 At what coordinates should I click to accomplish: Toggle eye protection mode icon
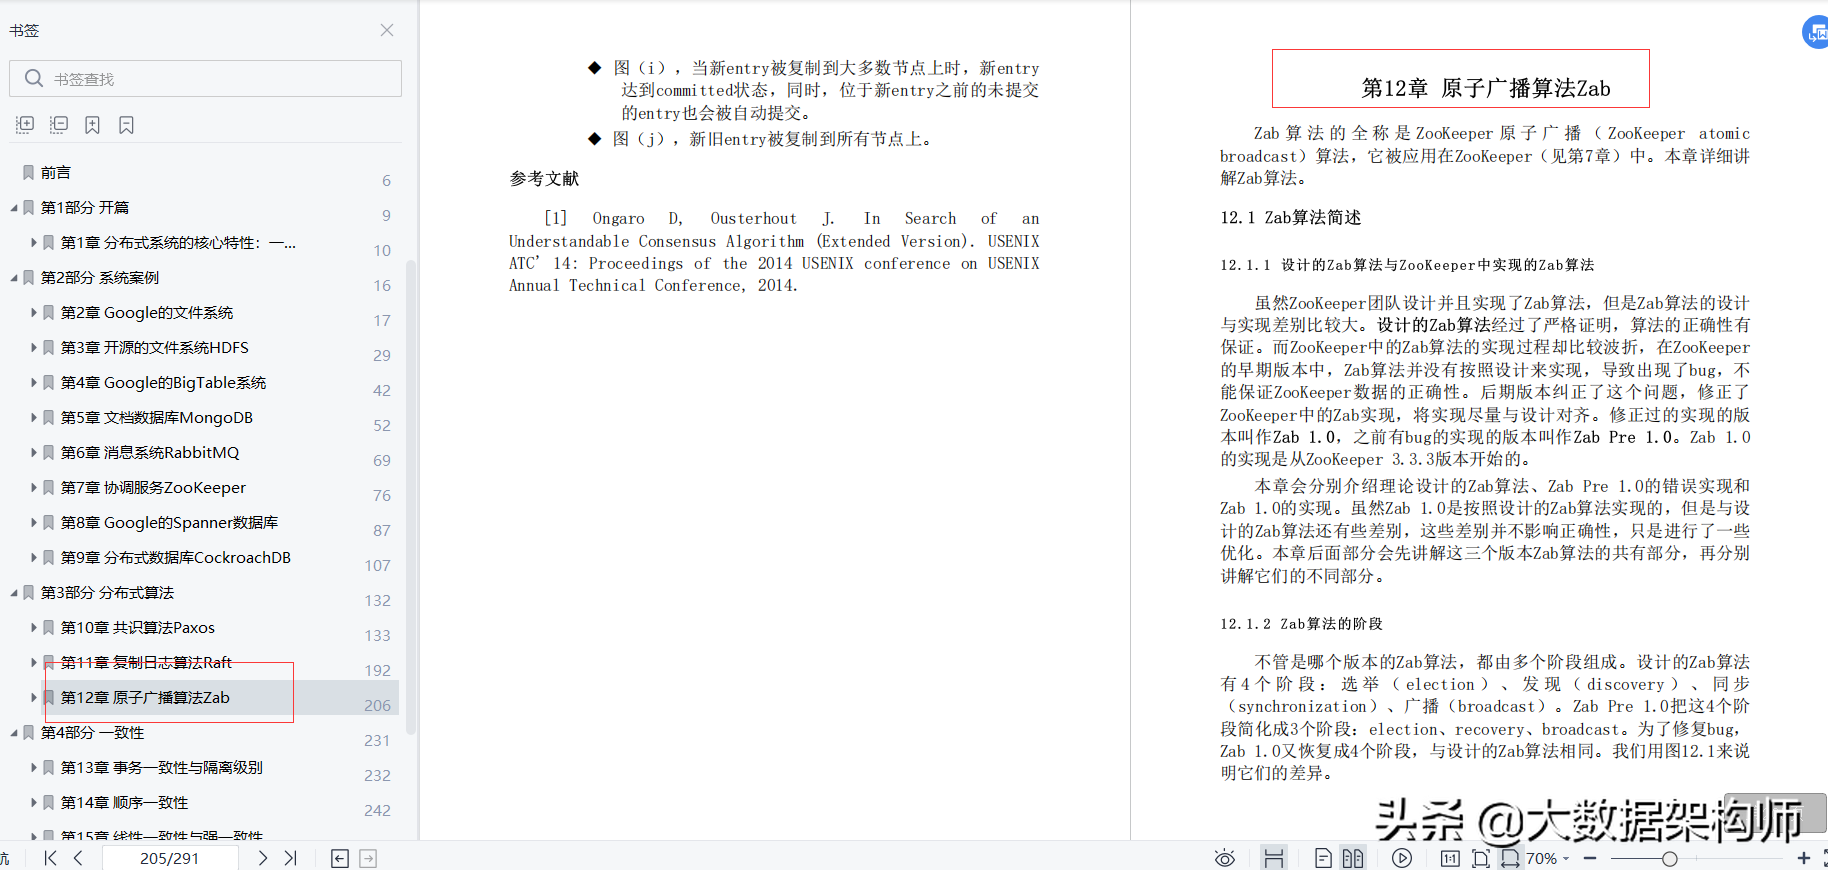1224,858
